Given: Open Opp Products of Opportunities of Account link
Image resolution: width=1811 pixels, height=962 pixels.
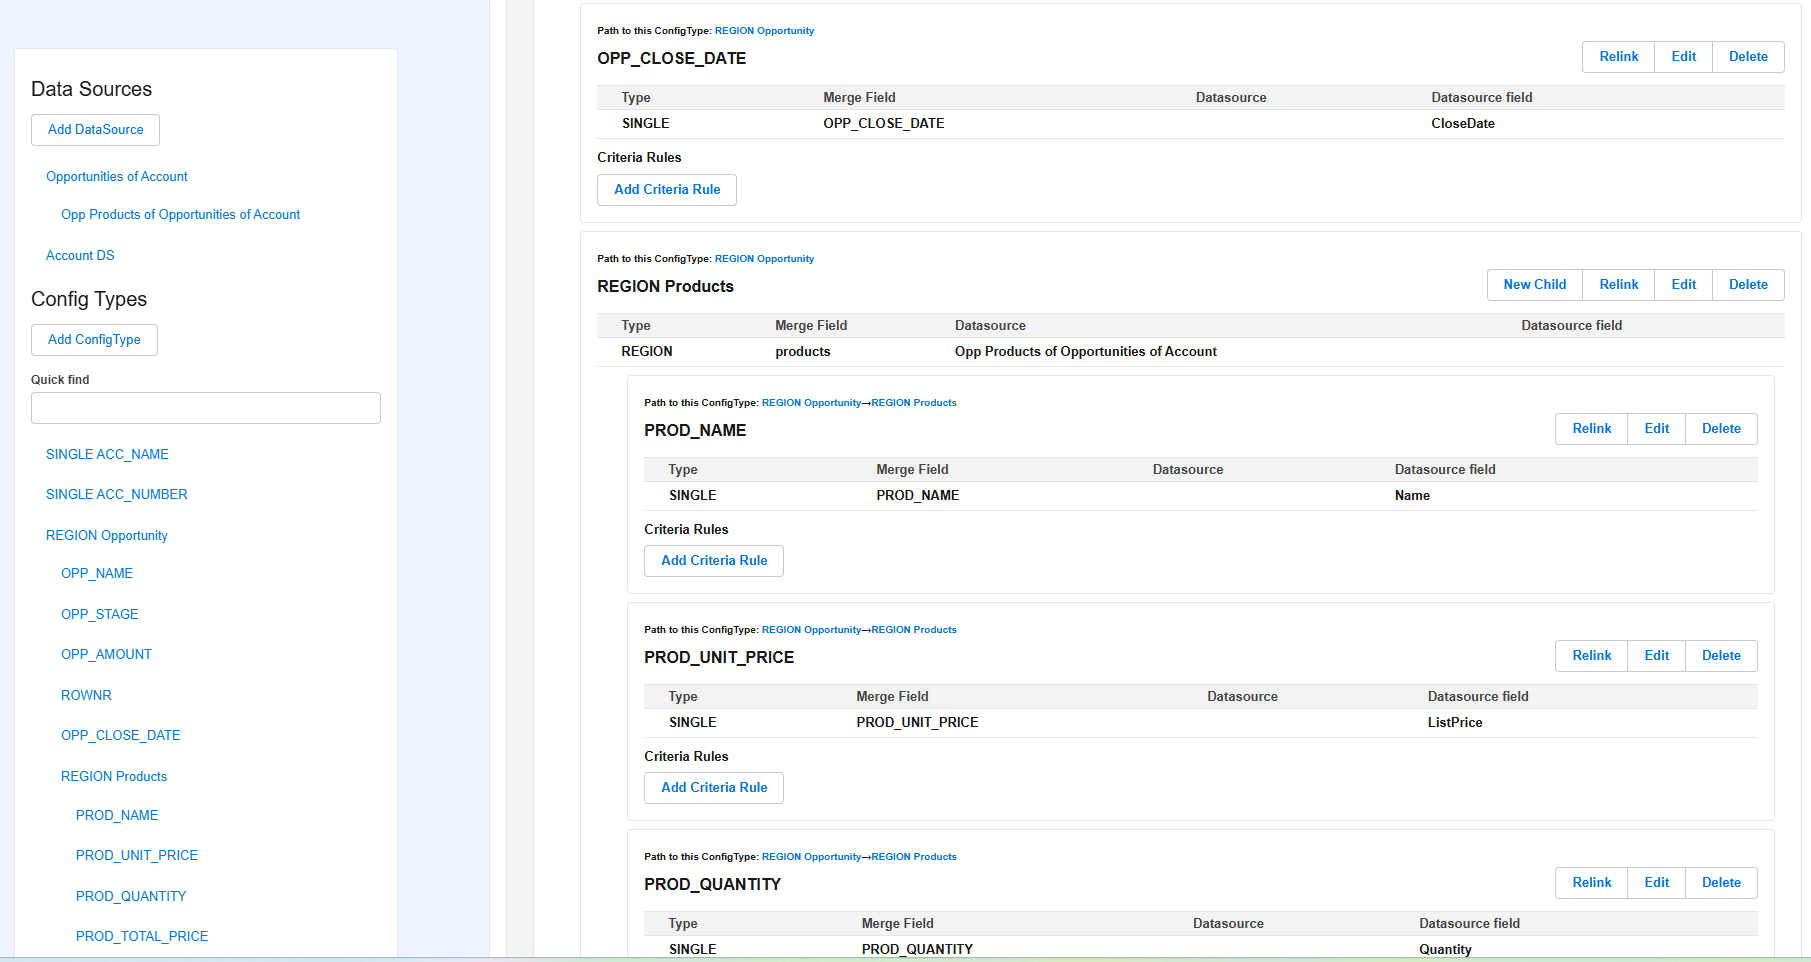Looking at the screenshot, I should [180, 215].
